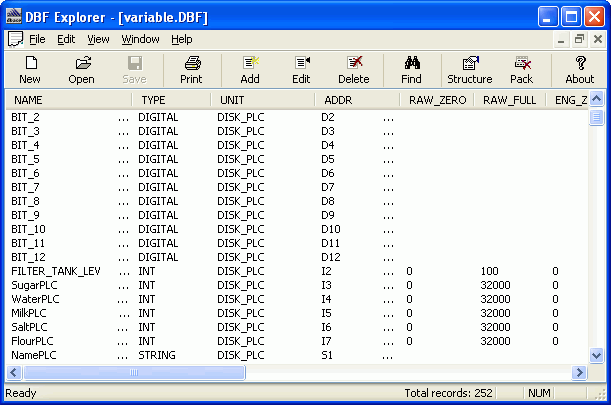
Task: Select the BIT_7 name cell
Action: pyautogui.click(x=25, y=187)
